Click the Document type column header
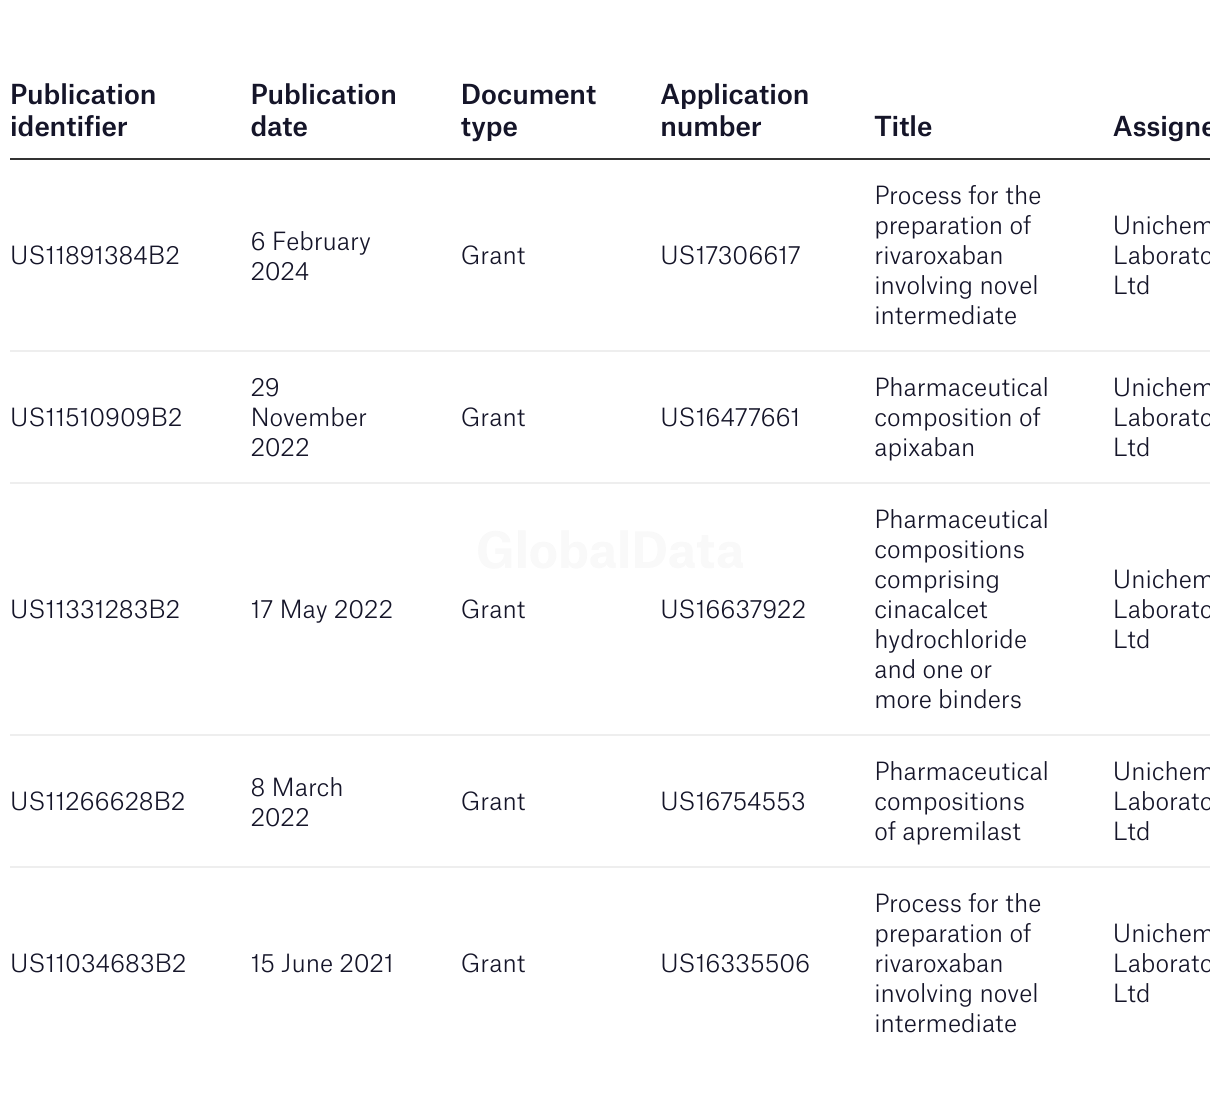The width and height of the screenshot is (1220, 1100). point(528,111)
